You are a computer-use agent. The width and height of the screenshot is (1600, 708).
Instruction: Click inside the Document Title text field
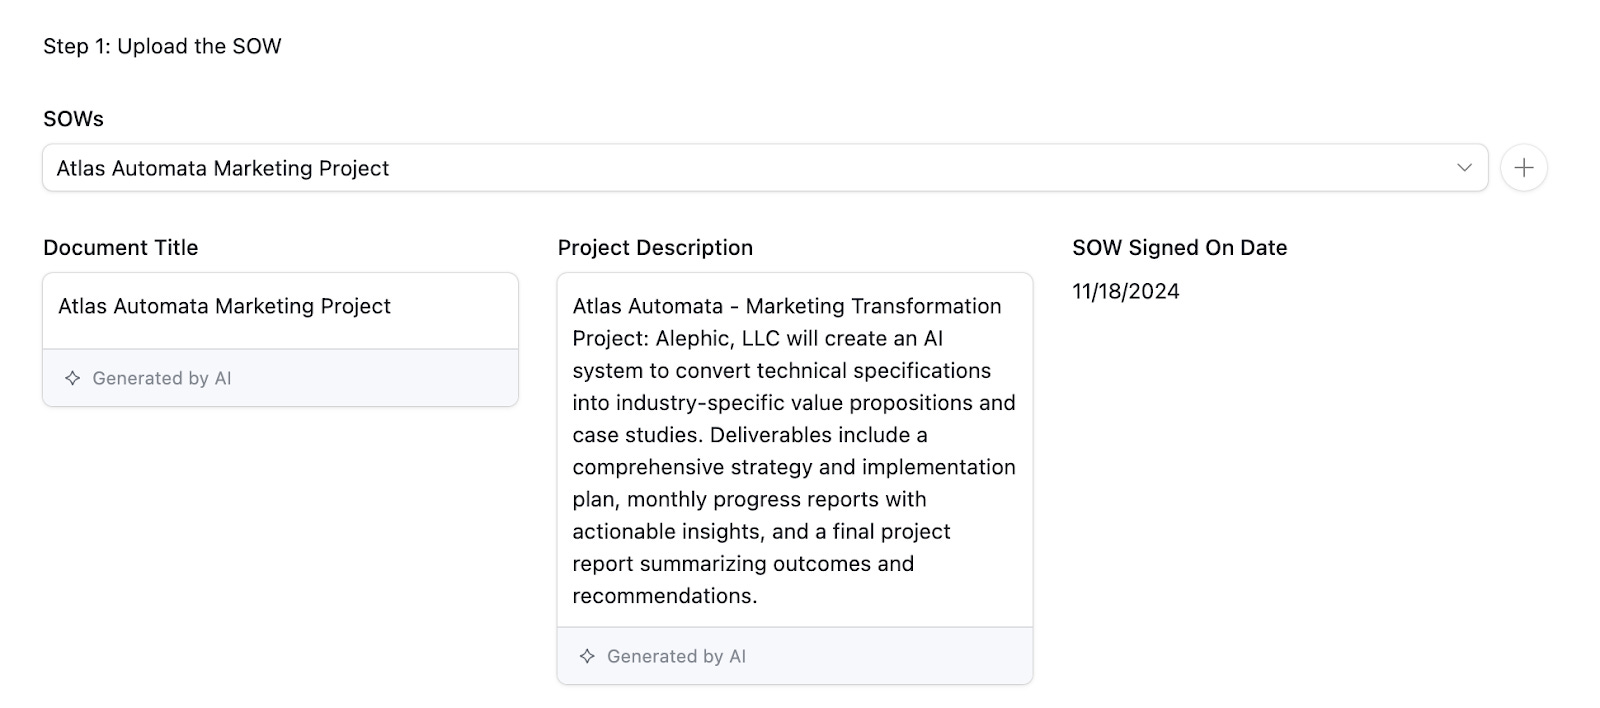click(x=280, y=310)
